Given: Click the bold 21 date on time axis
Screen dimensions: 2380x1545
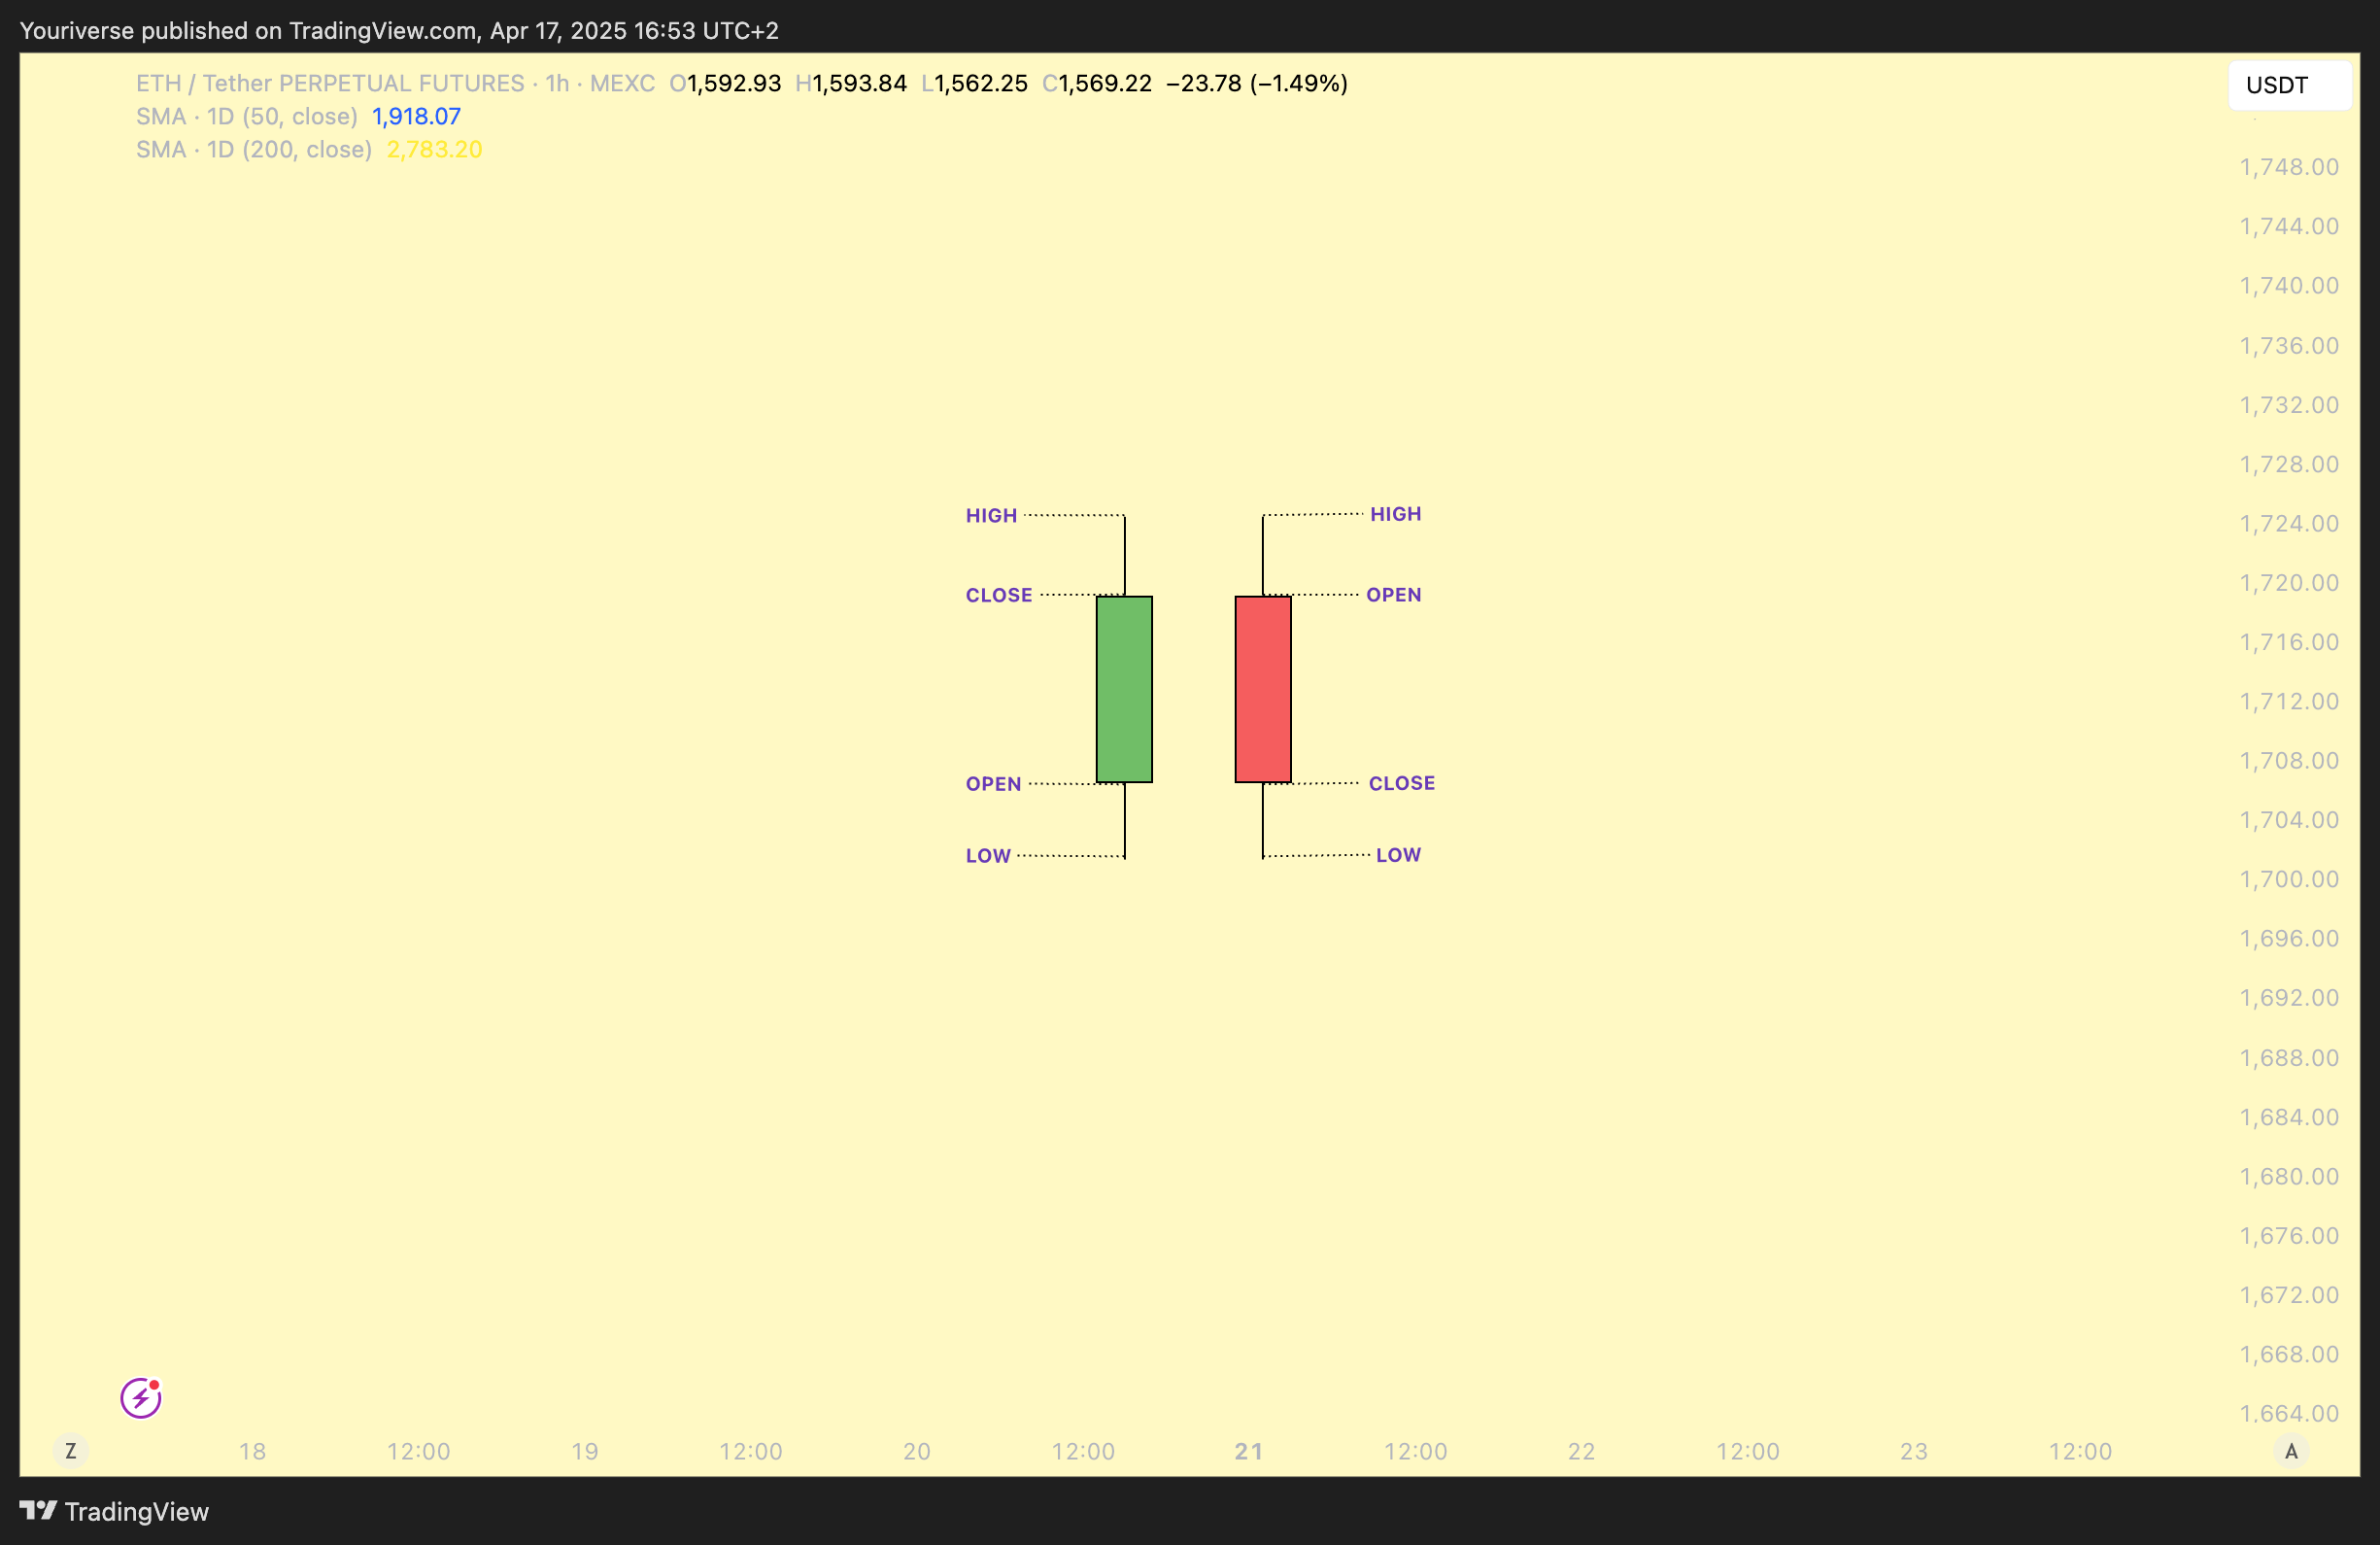Looking at the screenshot, I should pos(1248,1451).
